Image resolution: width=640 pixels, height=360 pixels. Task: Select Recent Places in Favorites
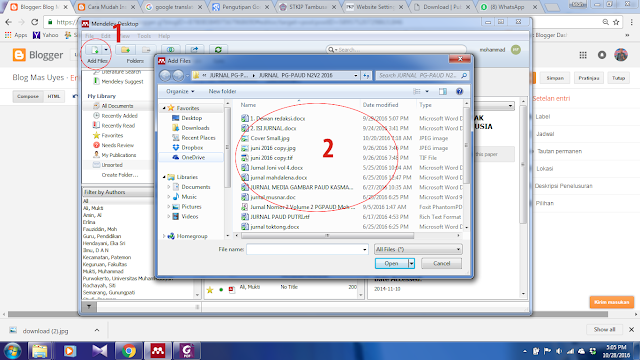tap(198, 138)
